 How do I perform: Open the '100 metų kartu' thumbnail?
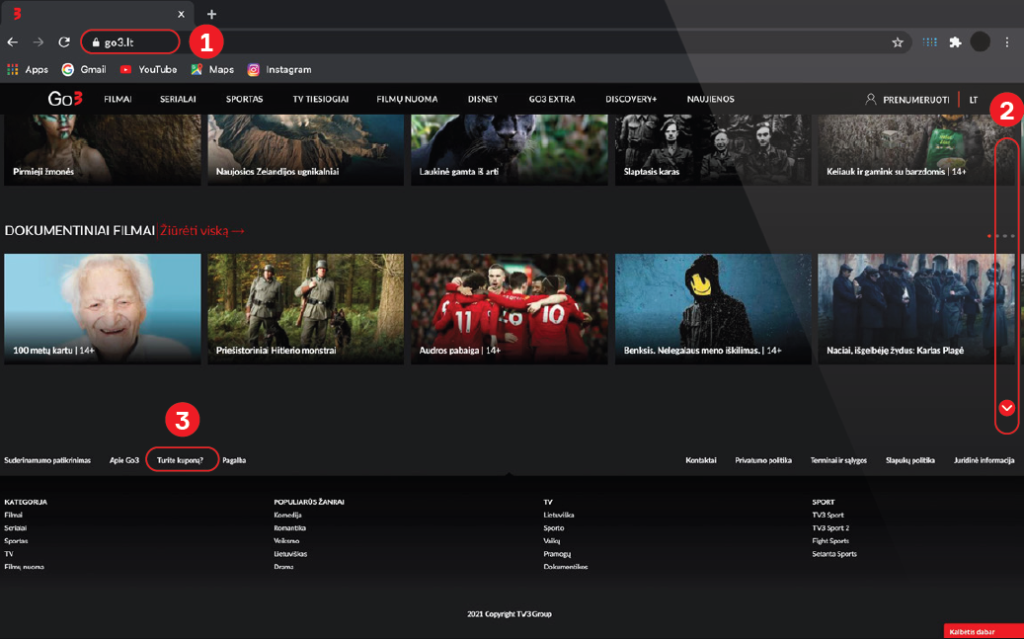tap(102, 308)
